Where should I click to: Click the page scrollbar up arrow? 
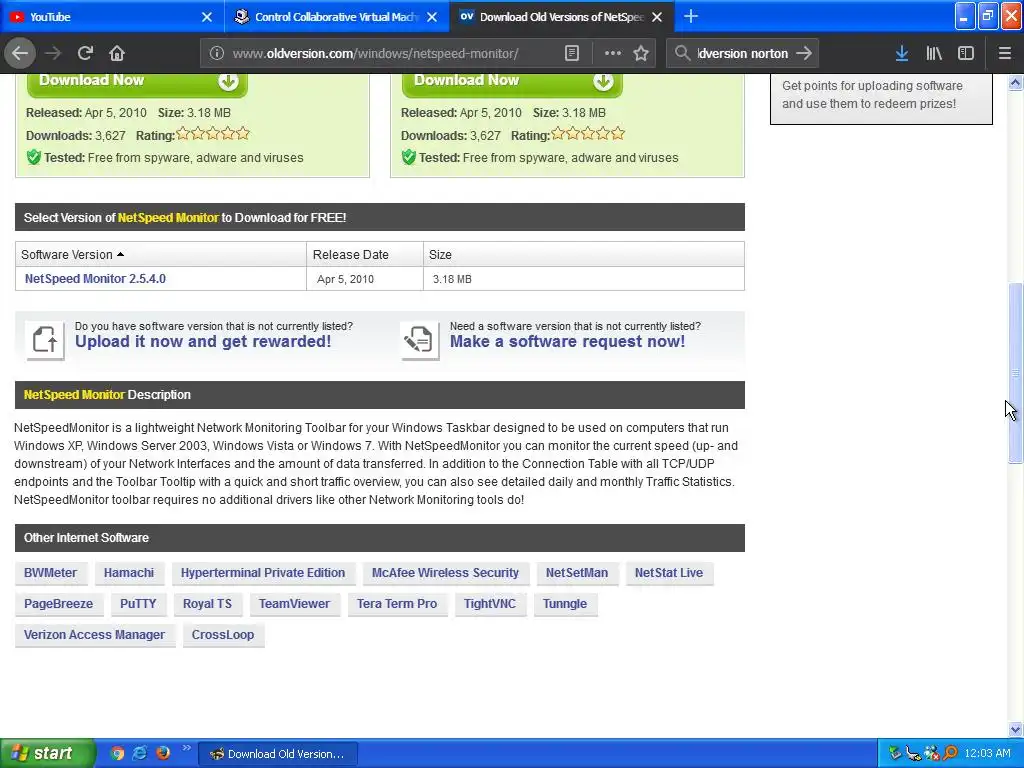1015,82
